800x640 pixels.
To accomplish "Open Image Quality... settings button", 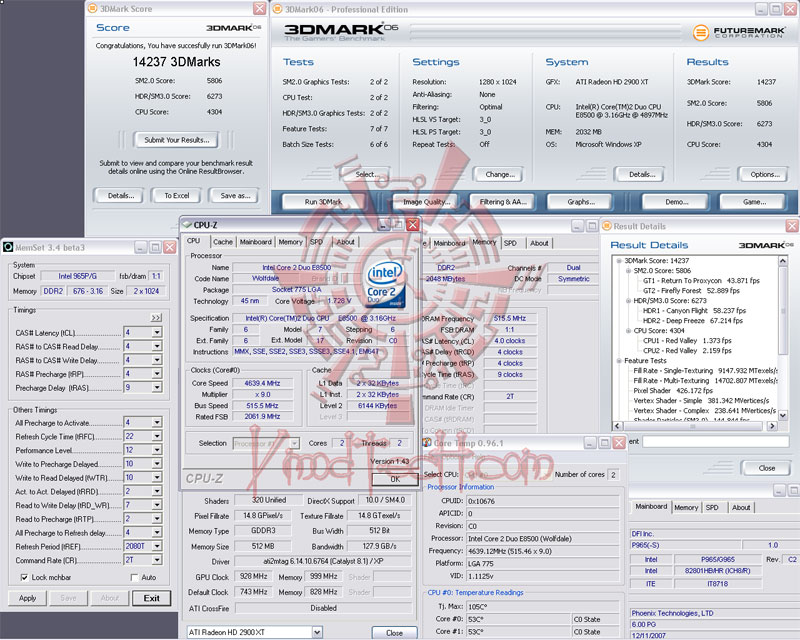I will coord(425,202).
